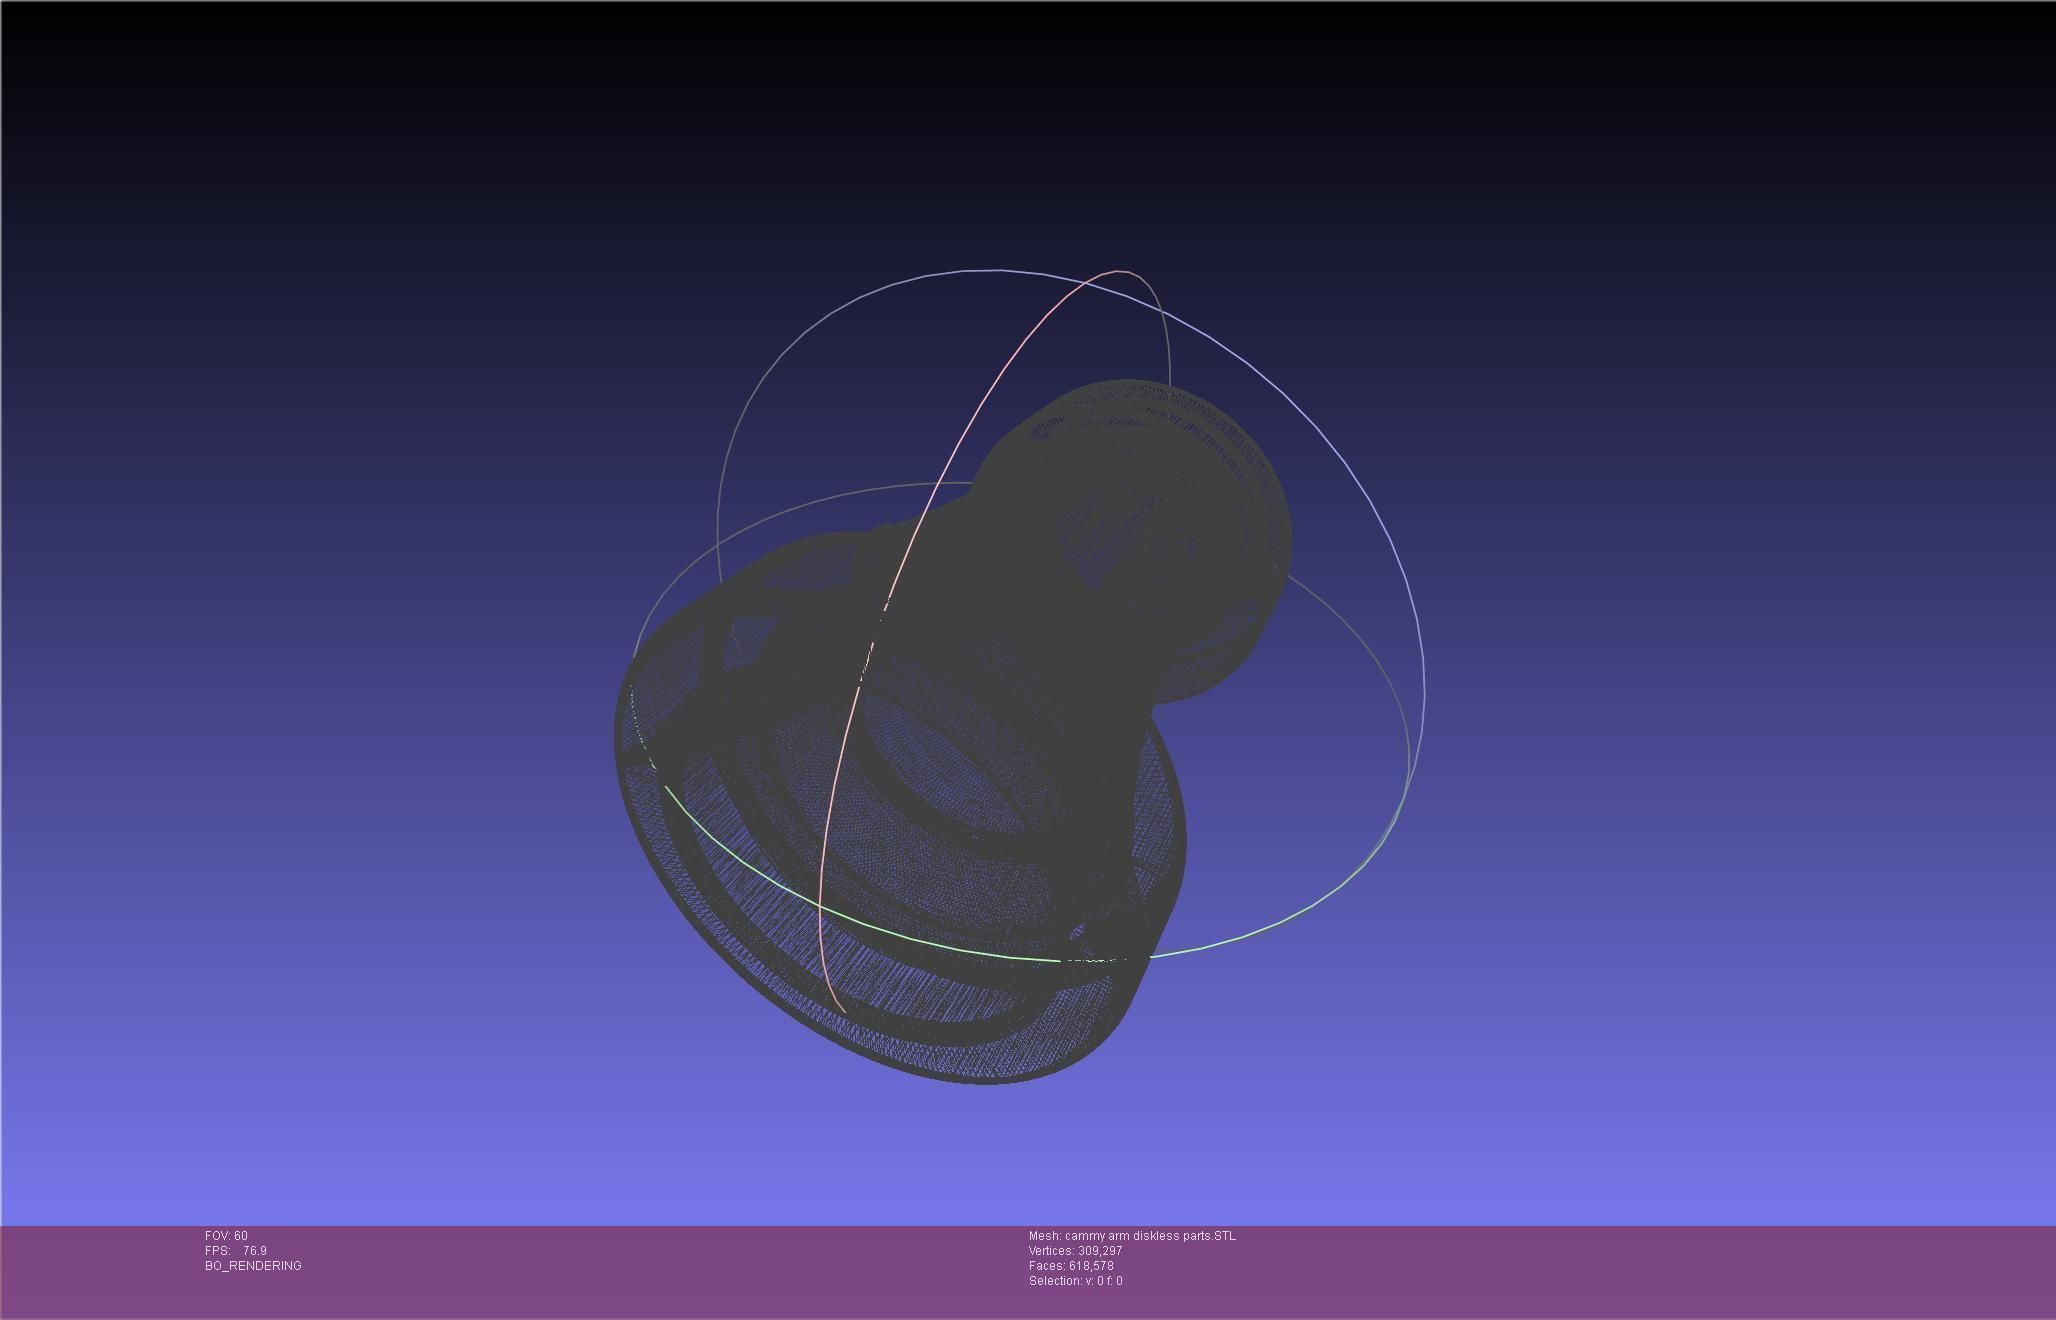Select the 'FOV: 60' status text
2056x1320 pixels.
(226, 1236)
